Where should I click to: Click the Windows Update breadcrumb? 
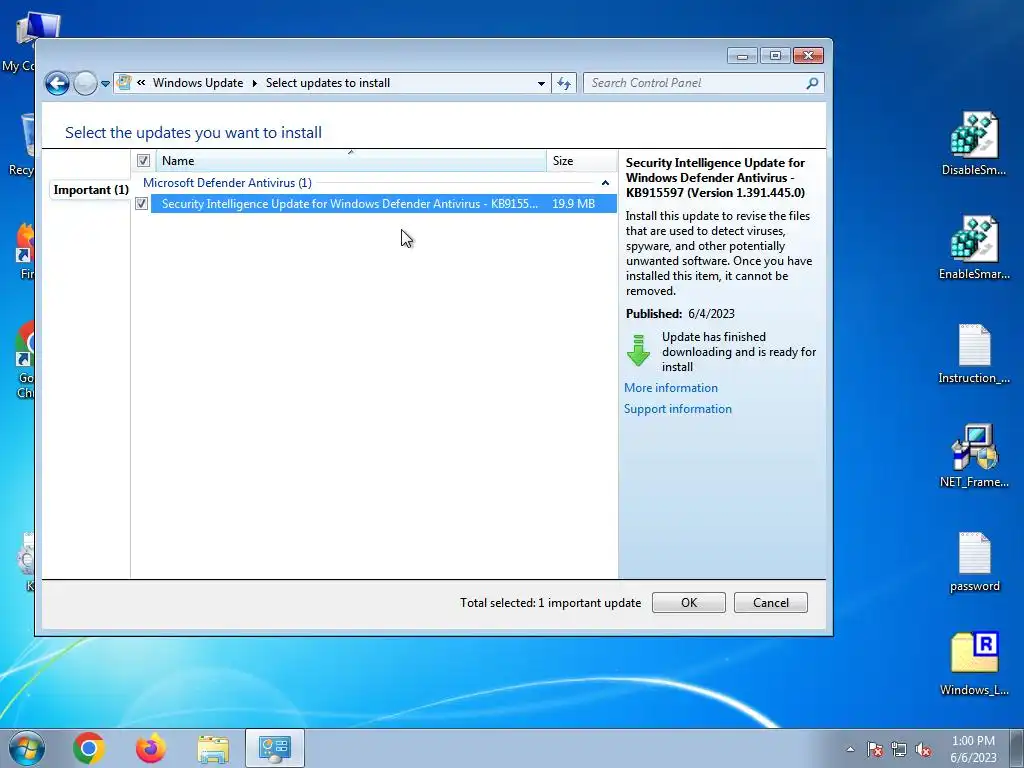(x=198, y=83)
